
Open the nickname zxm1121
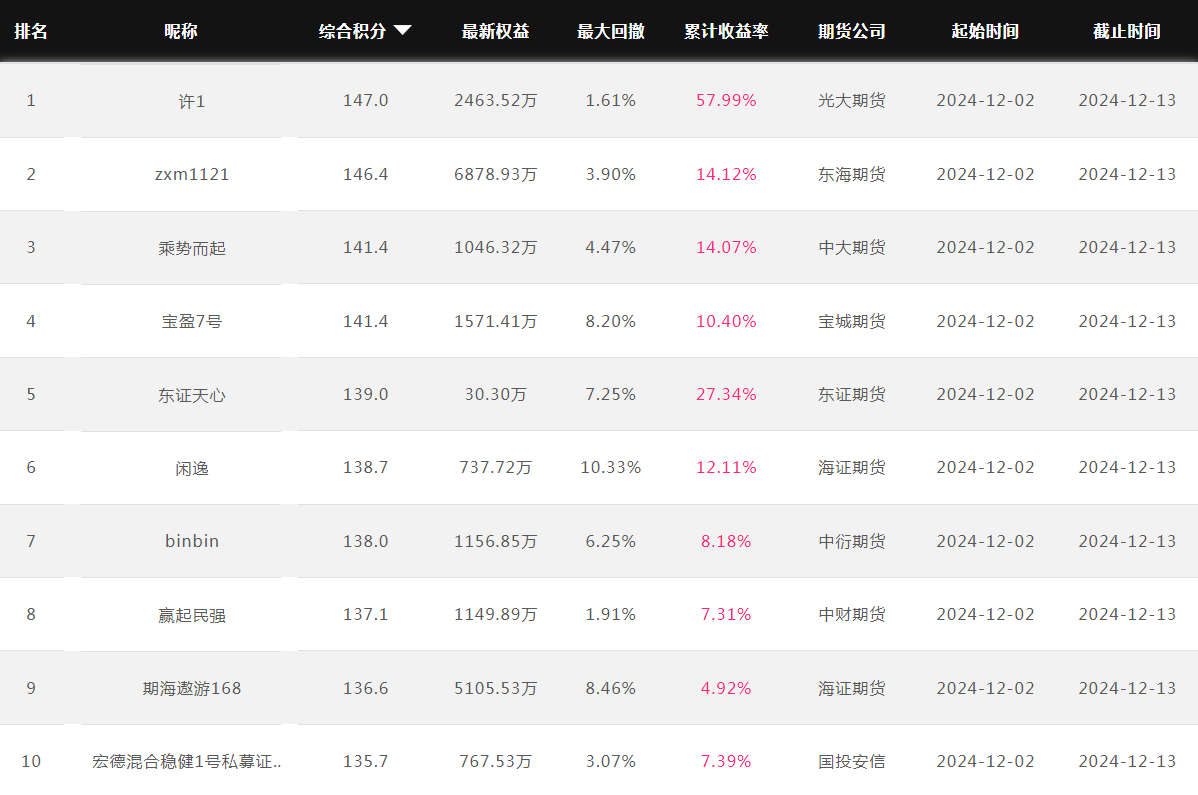[x=192, y=174]
